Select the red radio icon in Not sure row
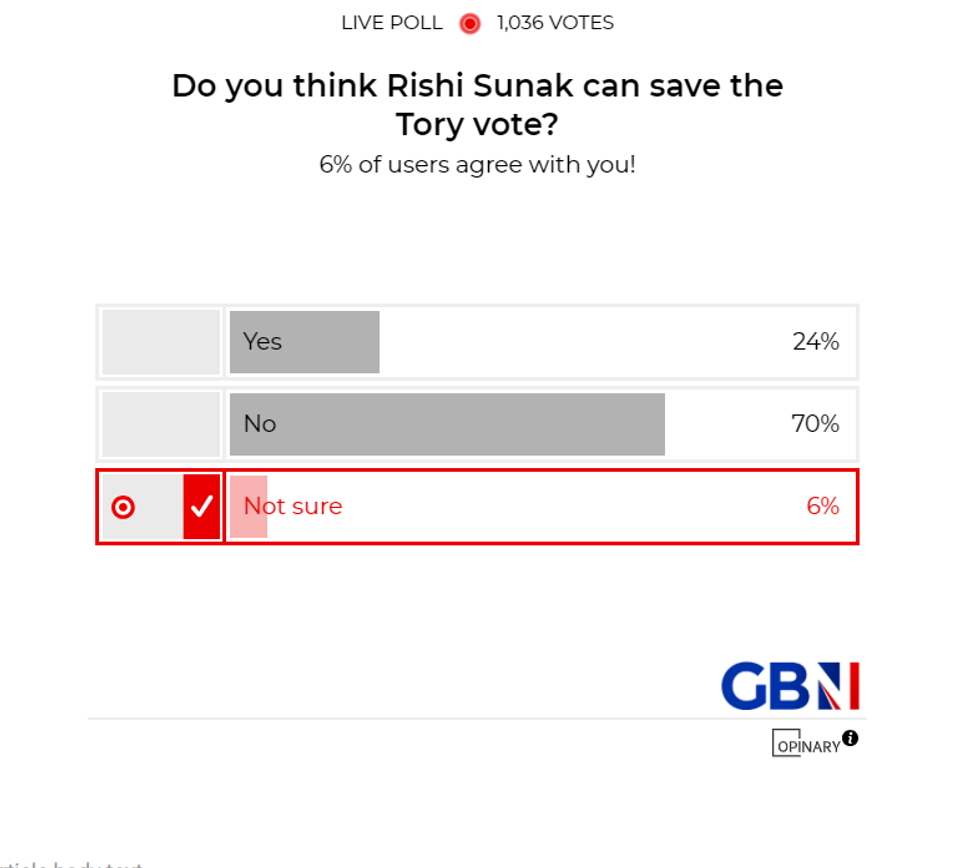980x868 pixels. click(122, 507)
